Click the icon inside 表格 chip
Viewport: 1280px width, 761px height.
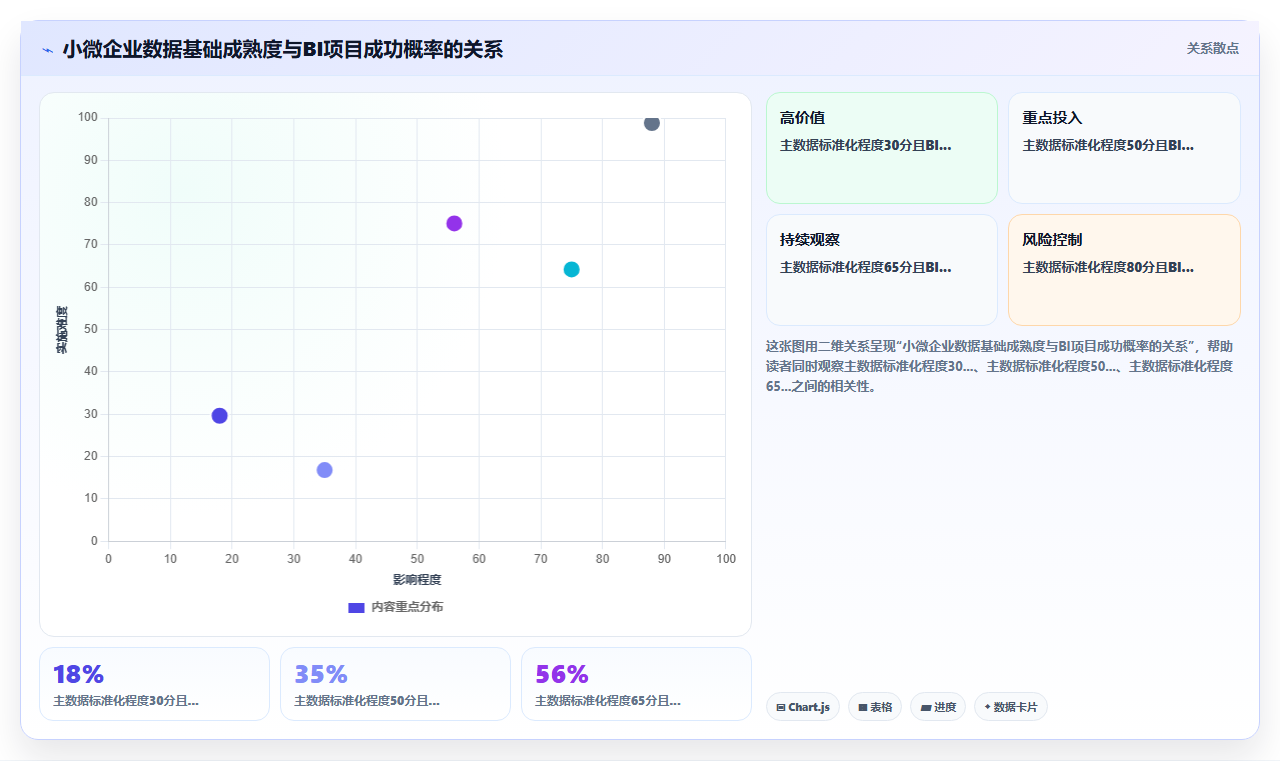863,707
